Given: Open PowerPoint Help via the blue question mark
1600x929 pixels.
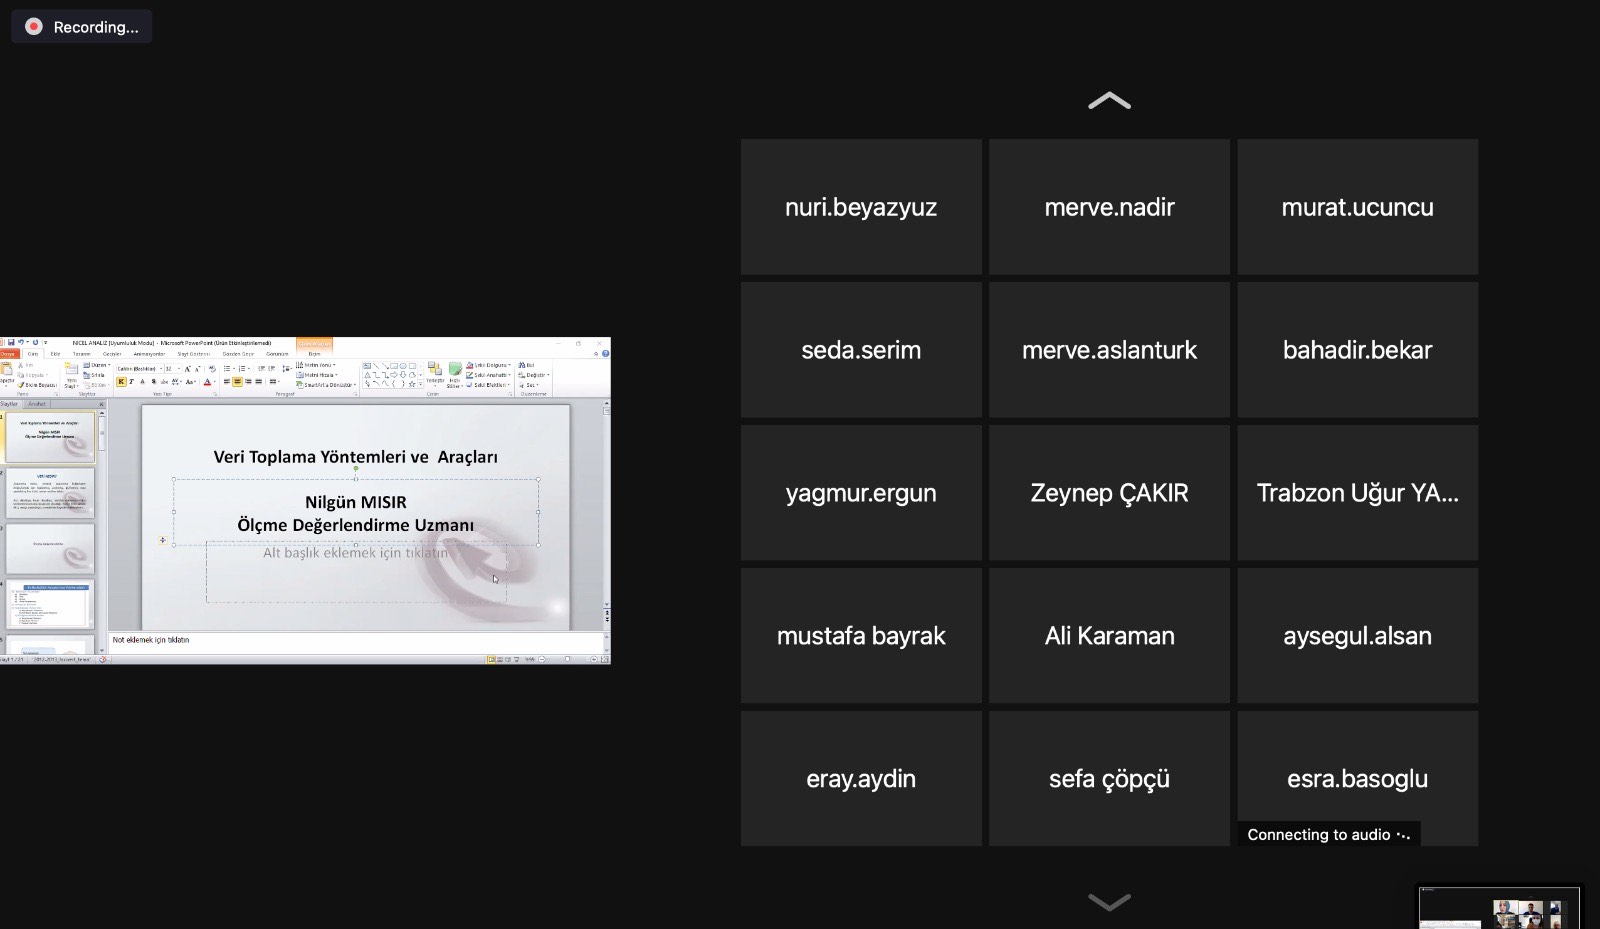Looking at the screenshot, I should 605,353.
